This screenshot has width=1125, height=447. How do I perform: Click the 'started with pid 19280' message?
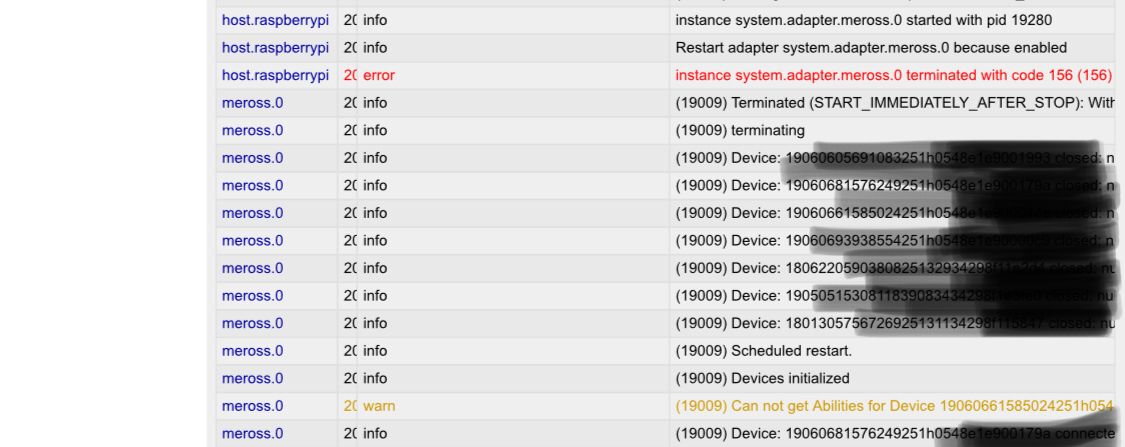point(864,20)
